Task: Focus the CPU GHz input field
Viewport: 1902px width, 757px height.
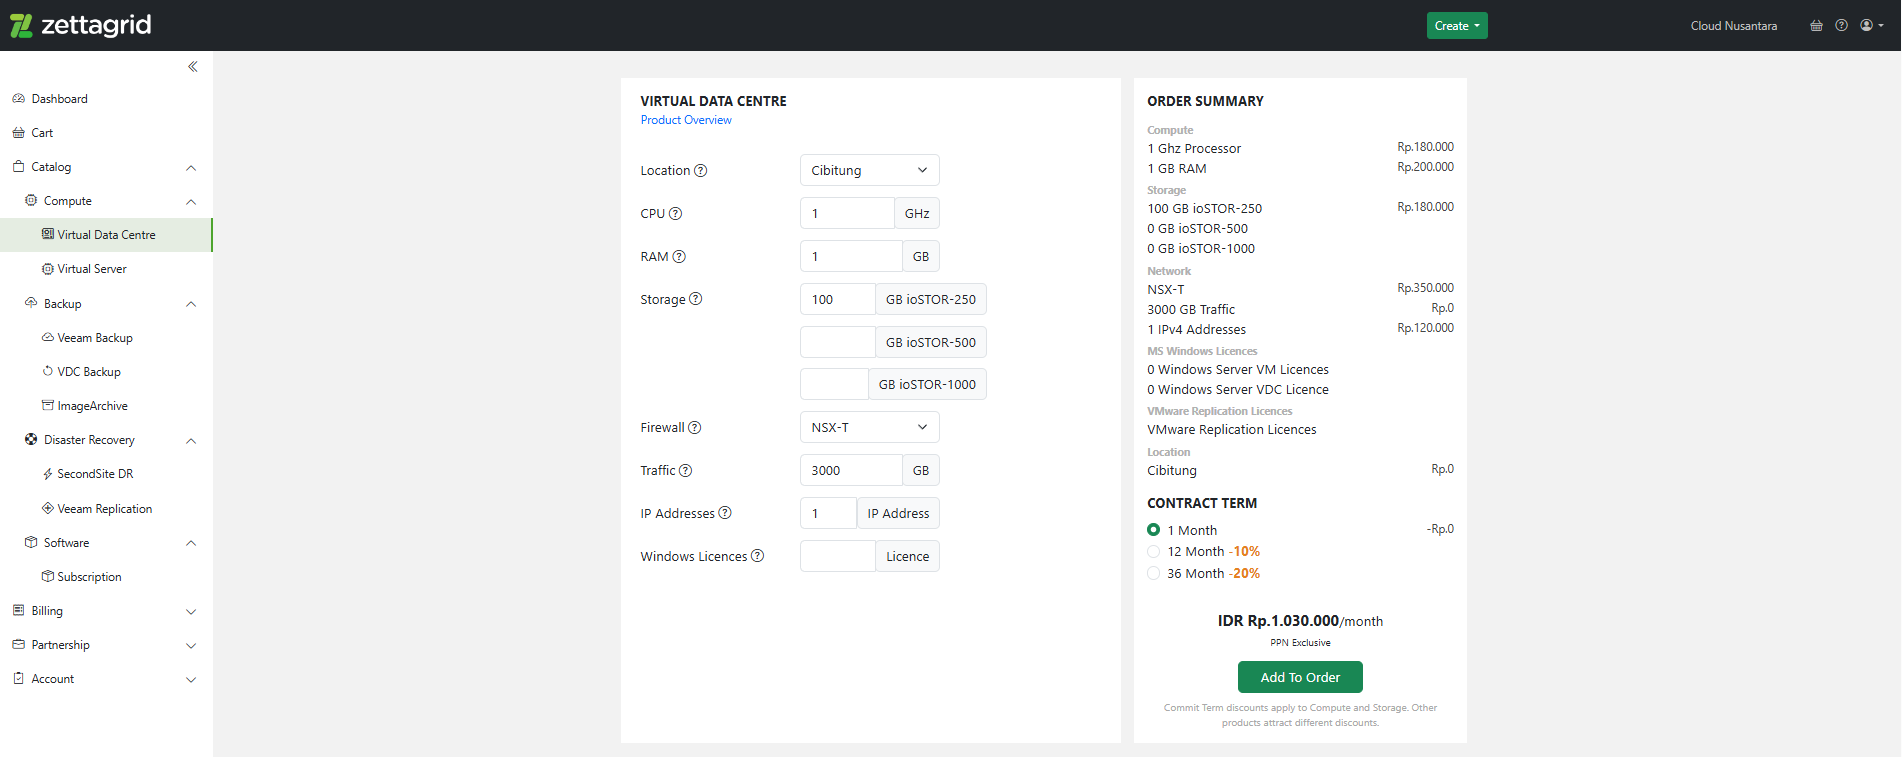Action: click(x=847, y=213)
